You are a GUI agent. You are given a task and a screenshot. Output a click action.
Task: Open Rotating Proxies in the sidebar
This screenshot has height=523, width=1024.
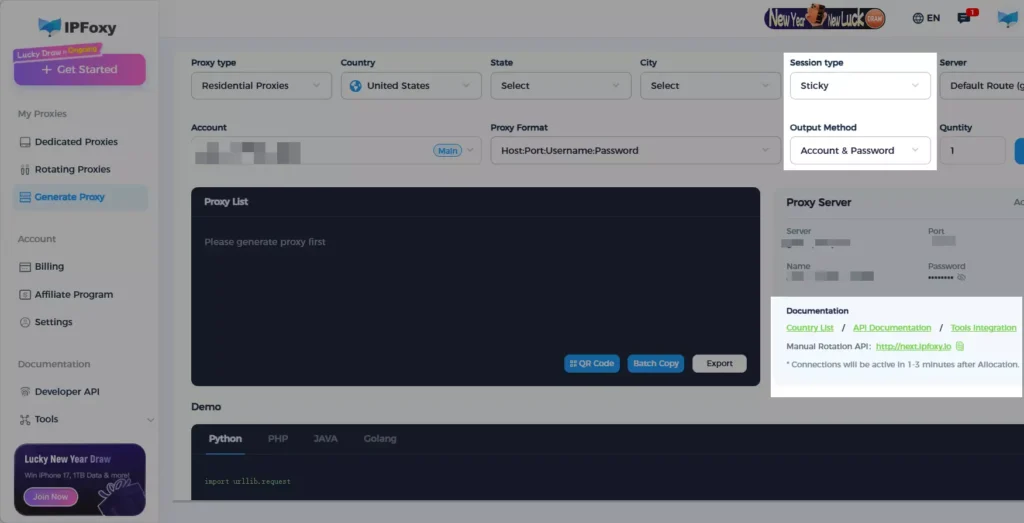[x=72, y=170]
